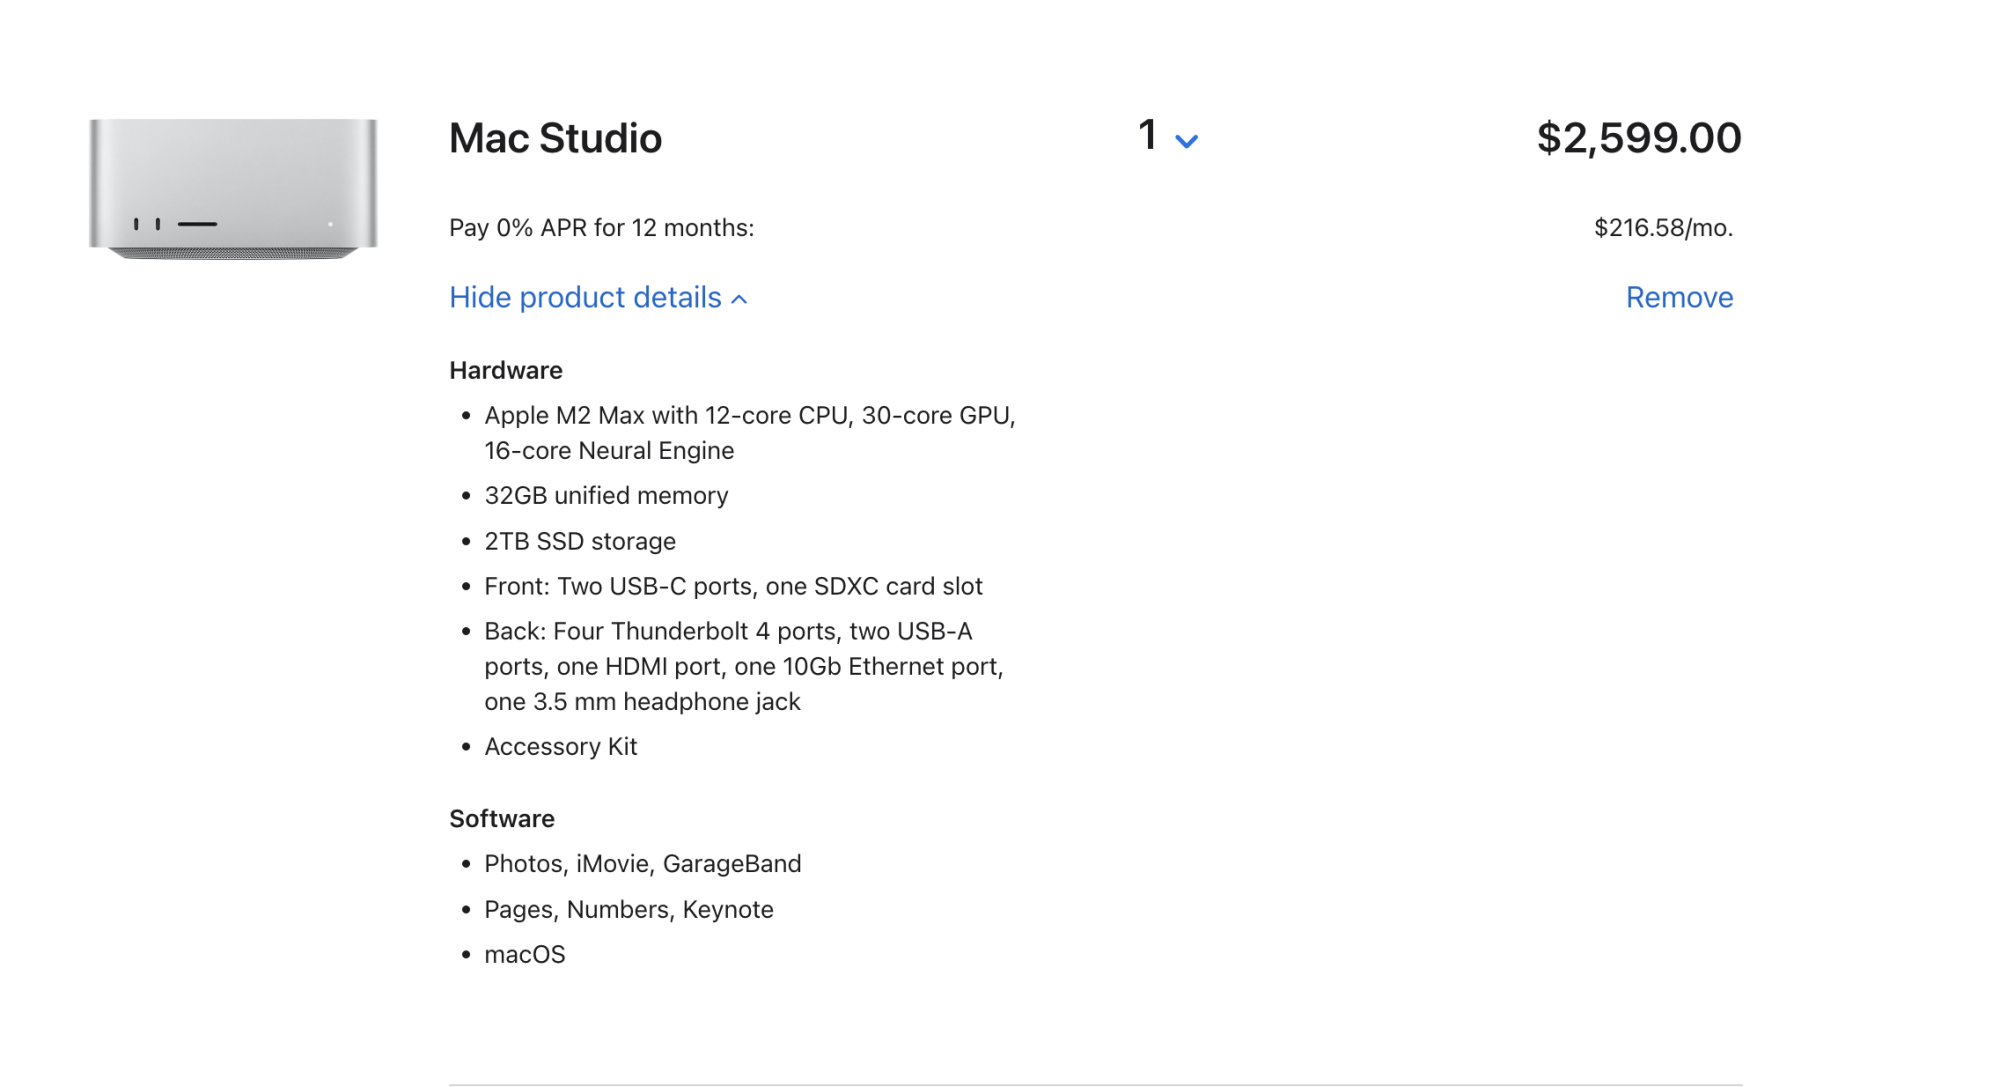Click the Software heading
This screenshot has width=2000, height=1087.
click(x=502, y=819)
